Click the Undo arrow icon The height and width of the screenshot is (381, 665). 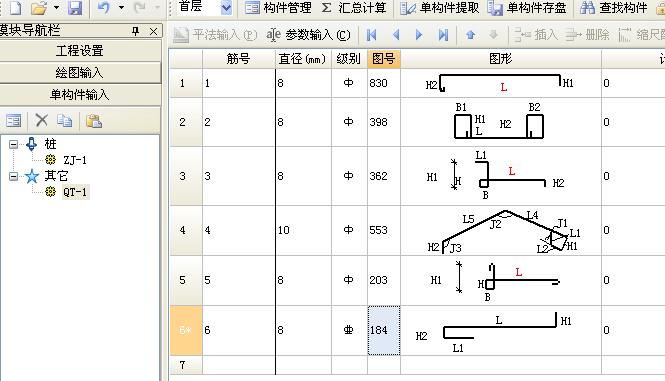coord(103,7)
